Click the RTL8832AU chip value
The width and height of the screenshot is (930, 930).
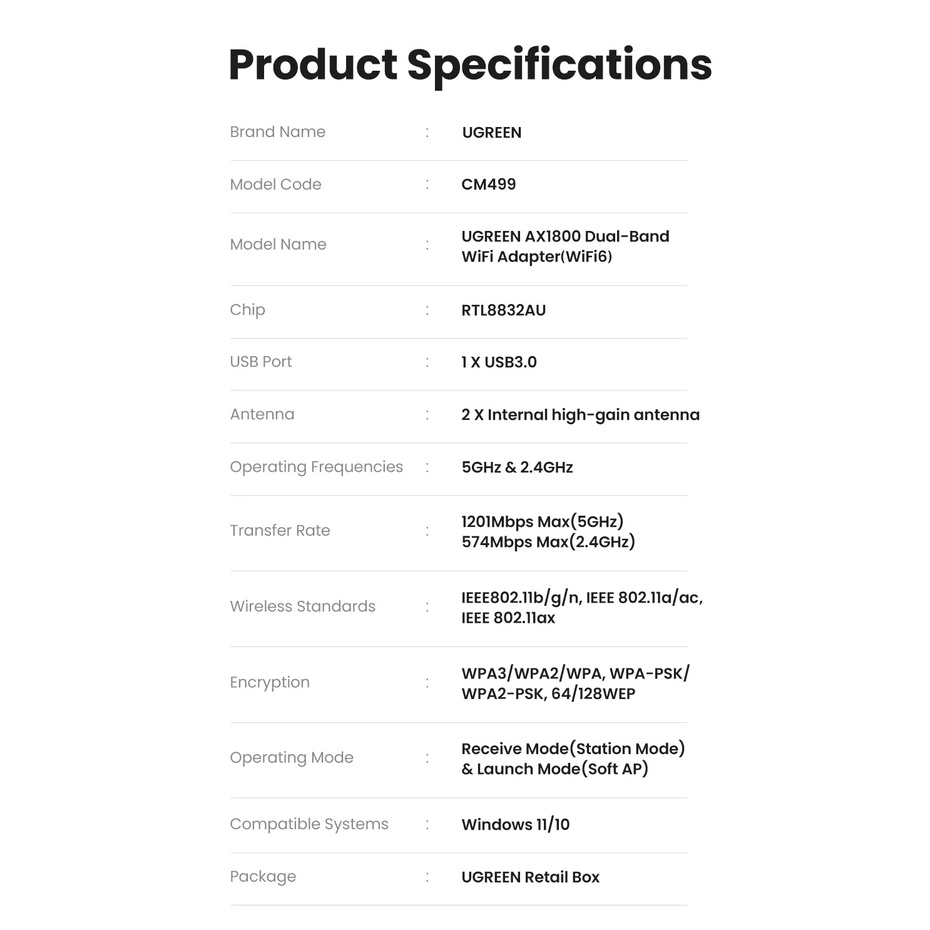(503, 310)
